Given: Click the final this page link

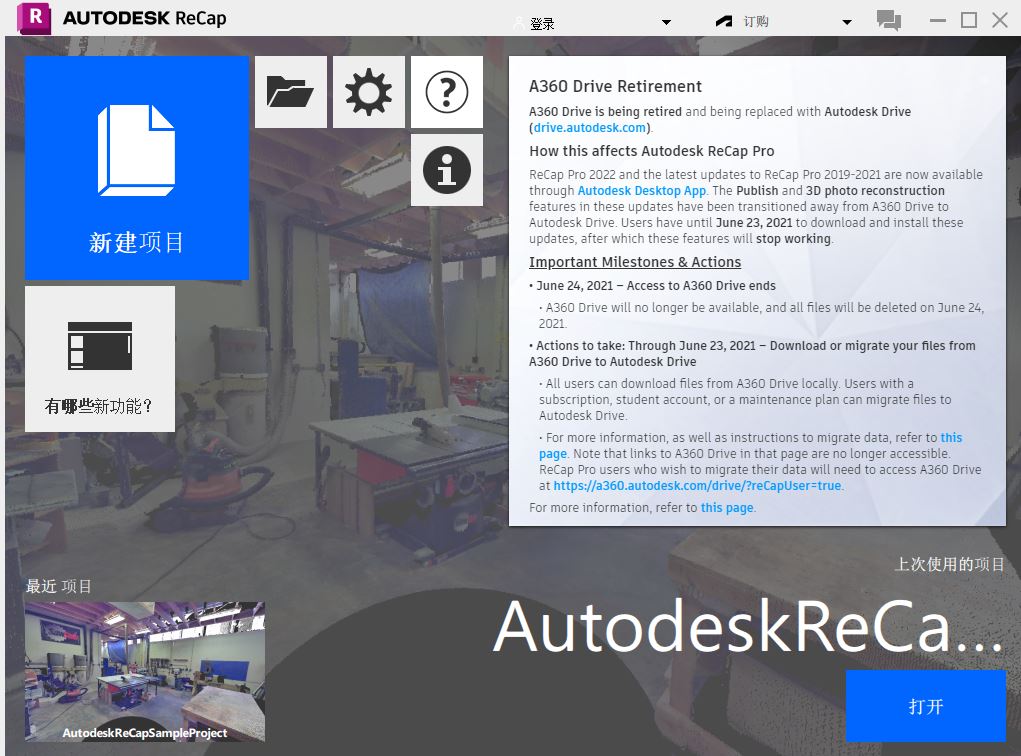Looking at the screenshot, I should 728,507.
